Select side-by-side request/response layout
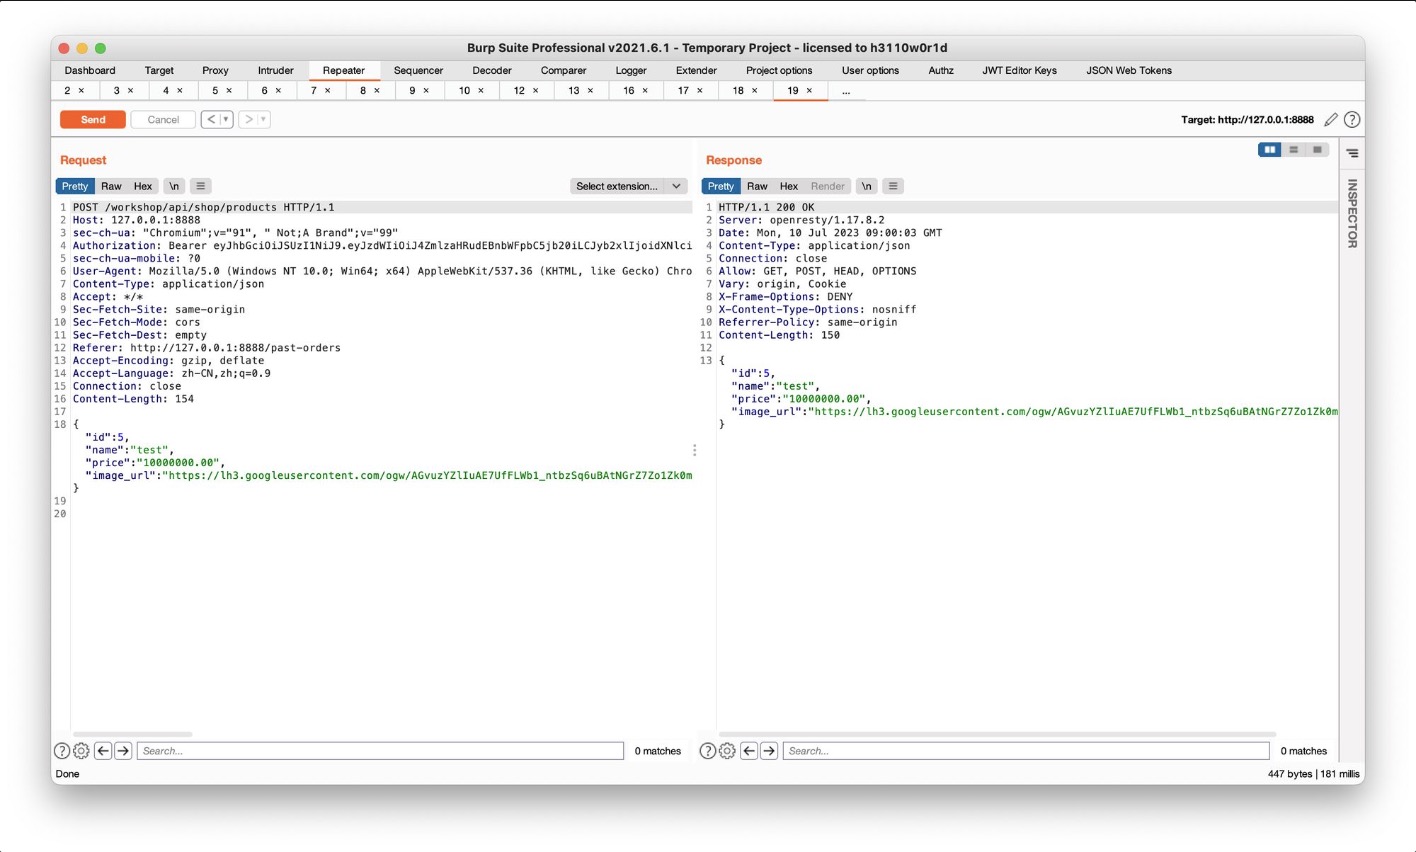The width and height of the screenshot is (1416, 852). (x=1270, y=150)
